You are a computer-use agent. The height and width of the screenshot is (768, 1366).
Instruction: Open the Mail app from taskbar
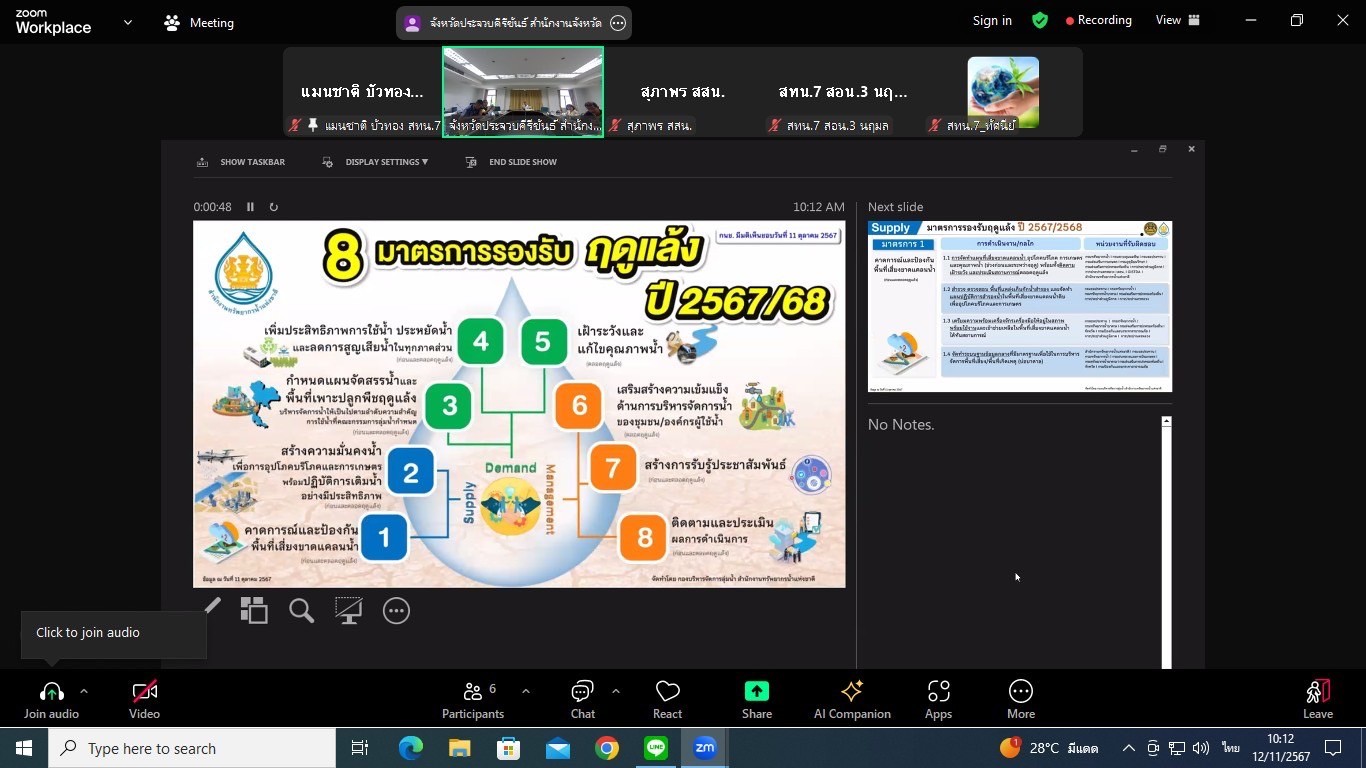tap(557, 748)
